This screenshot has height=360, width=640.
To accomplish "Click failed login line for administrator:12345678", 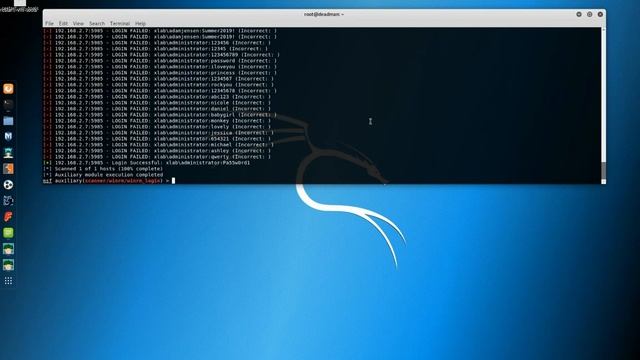I will pos(160,91).
